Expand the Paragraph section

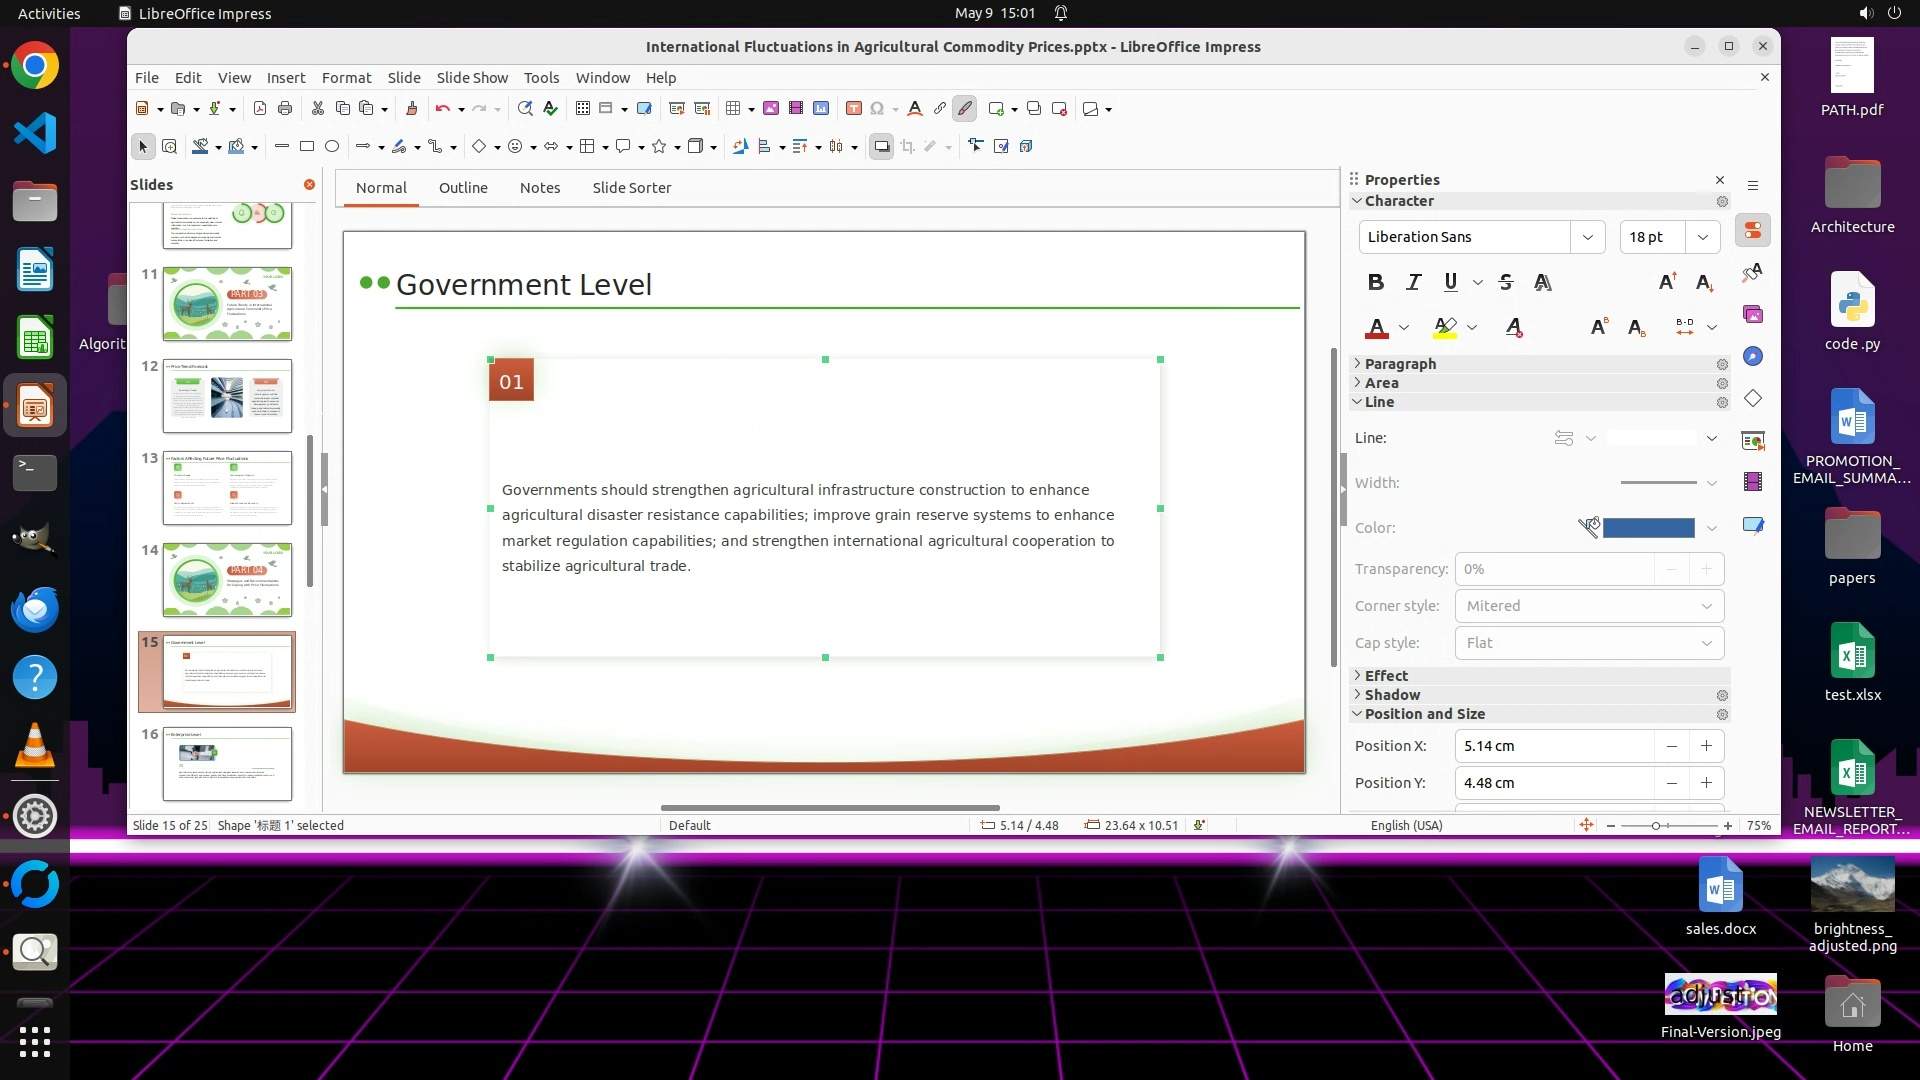[1400, 364]
